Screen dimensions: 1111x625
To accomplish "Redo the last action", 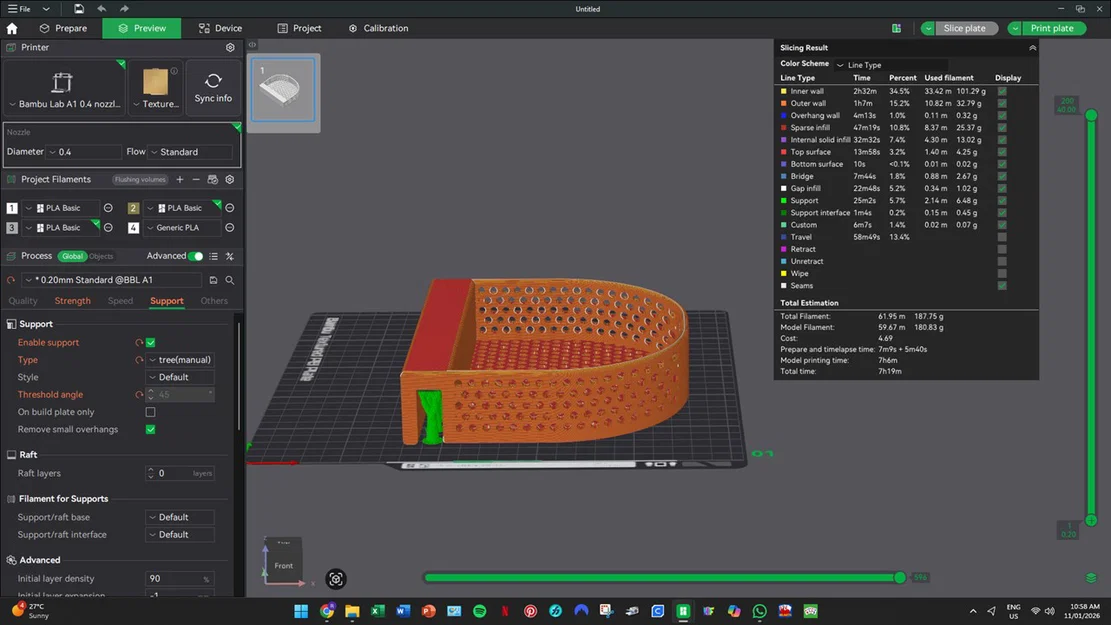I will (124, 9).
